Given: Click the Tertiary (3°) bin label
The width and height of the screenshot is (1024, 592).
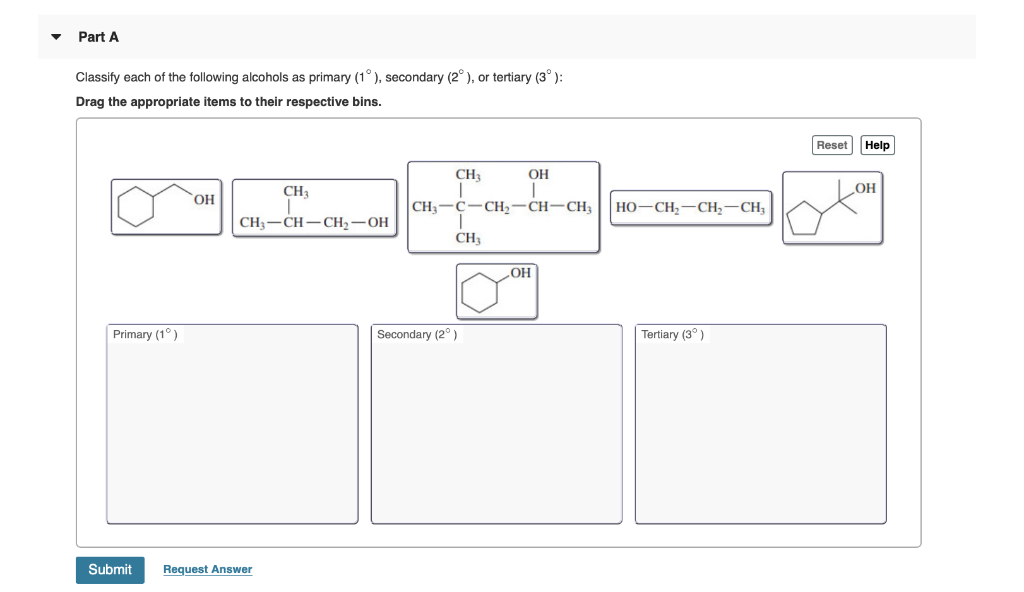Looking at the screenshot, I should coord(672,334).
